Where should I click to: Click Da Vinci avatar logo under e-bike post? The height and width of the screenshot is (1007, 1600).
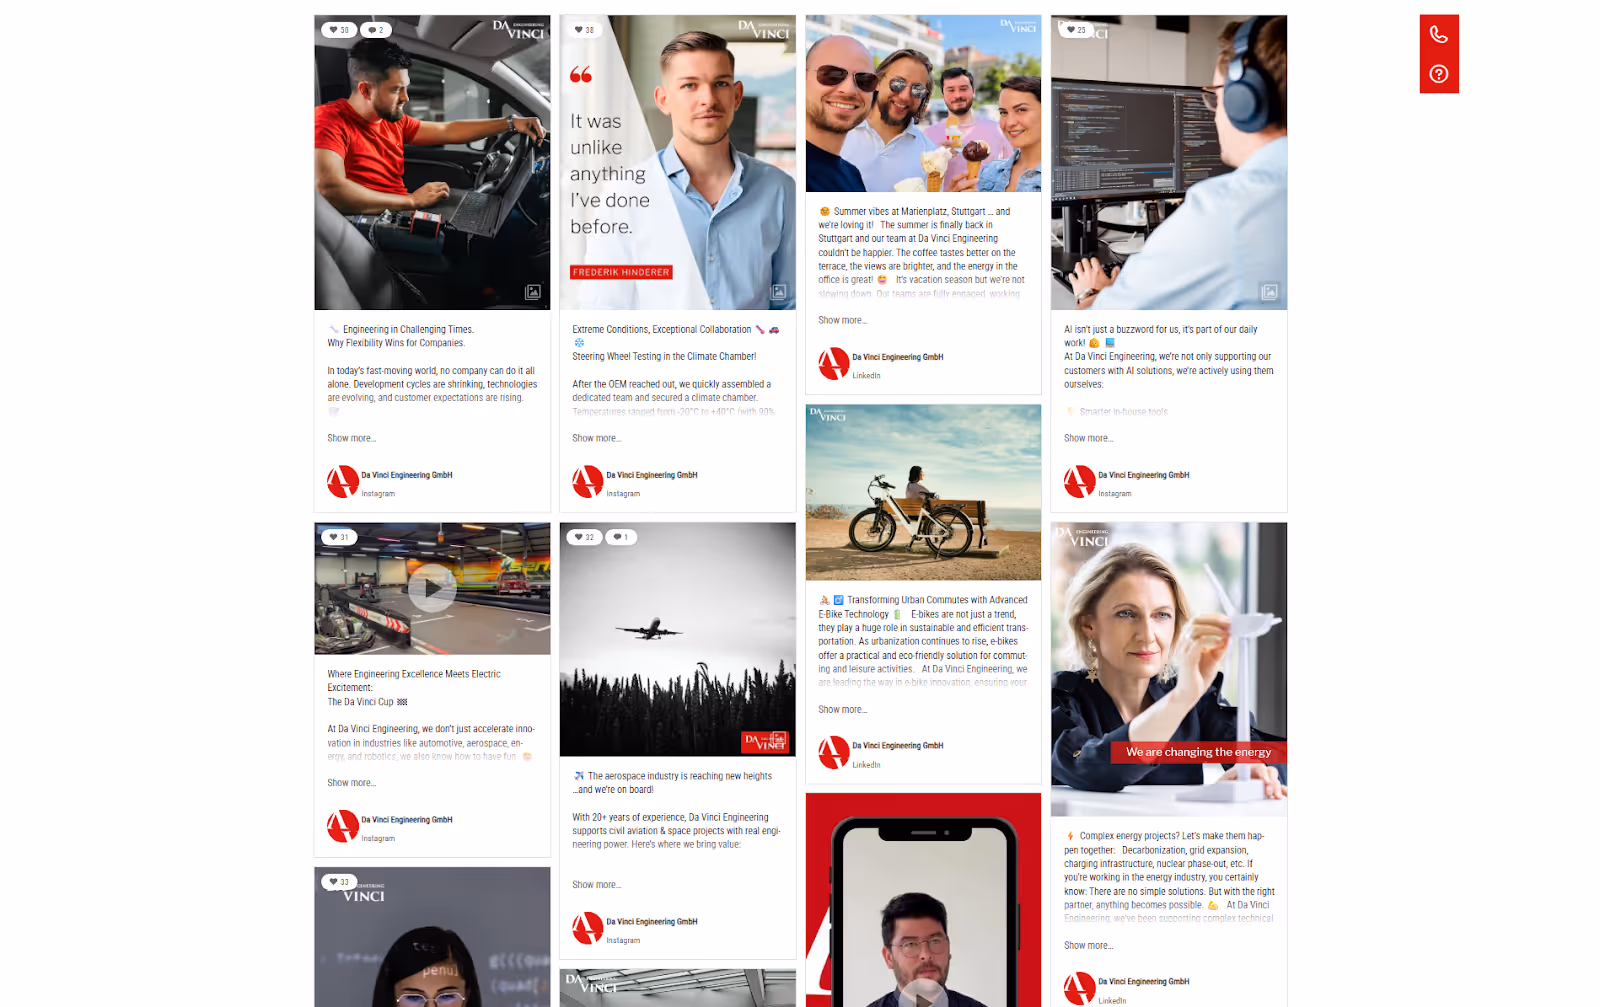pos(834,752)
